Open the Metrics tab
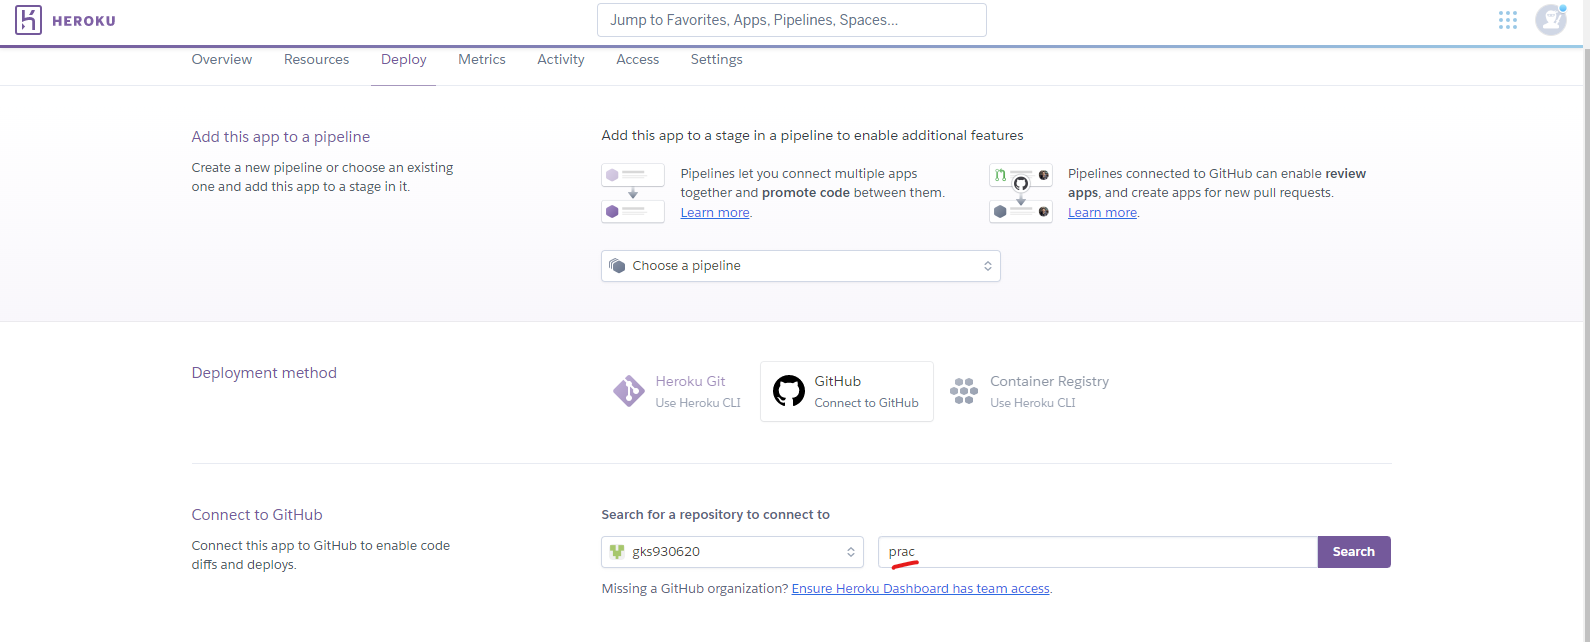The width and height of the screenshot is (1590, 642). coord(482,60)
